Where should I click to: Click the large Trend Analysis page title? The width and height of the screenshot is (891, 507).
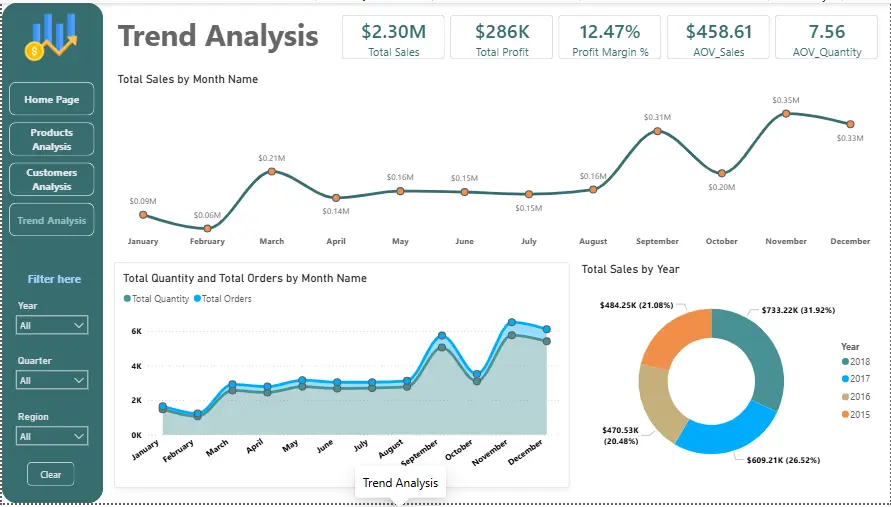coord(218,36)
